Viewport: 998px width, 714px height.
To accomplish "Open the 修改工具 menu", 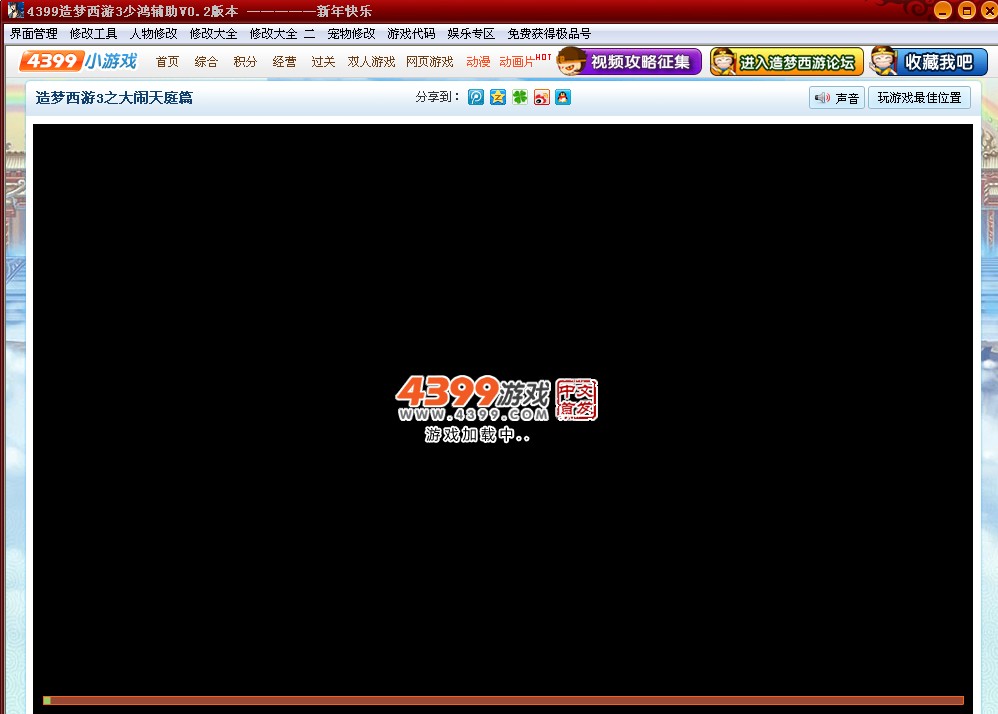I will (94, 34).
